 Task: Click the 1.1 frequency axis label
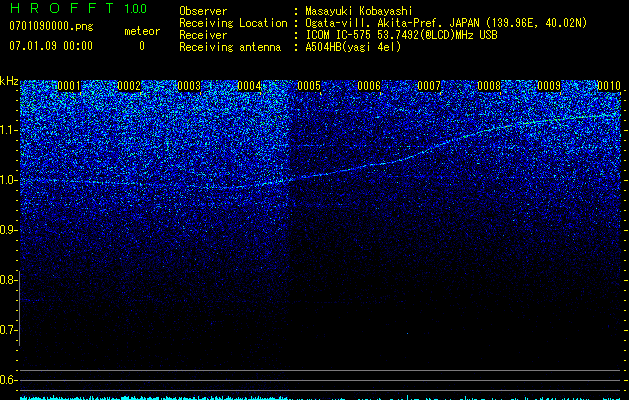coord(7,130)
